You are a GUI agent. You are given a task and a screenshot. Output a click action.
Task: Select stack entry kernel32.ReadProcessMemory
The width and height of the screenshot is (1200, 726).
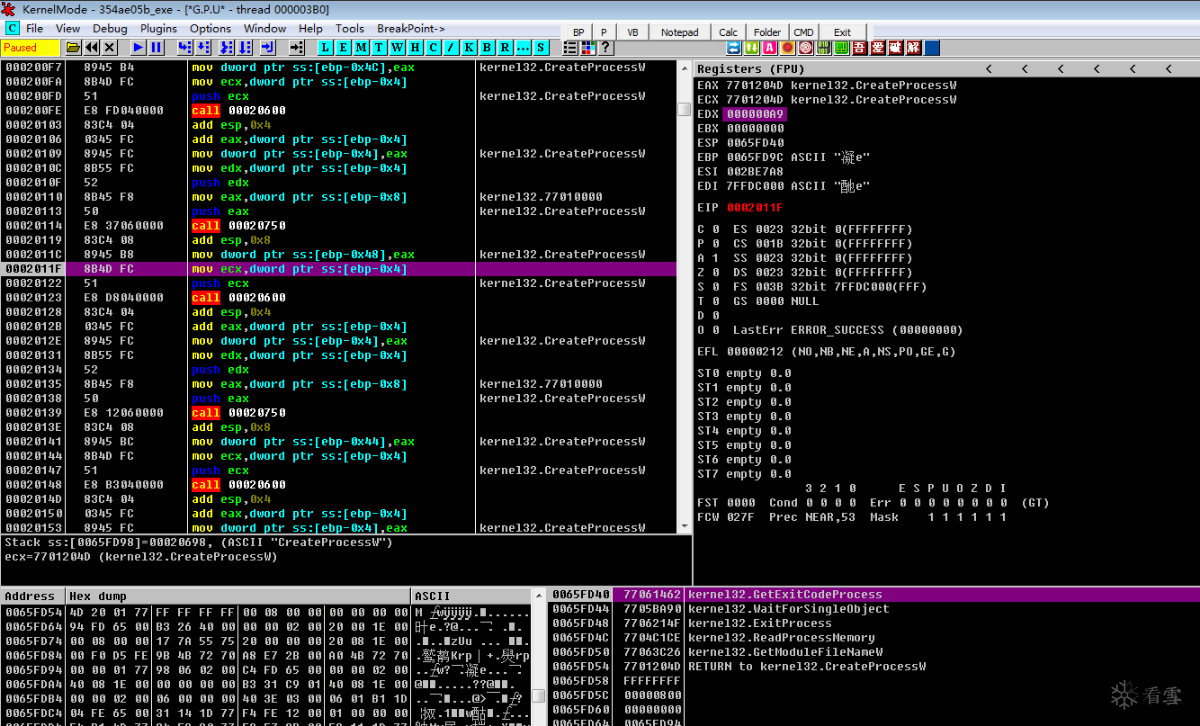pos(781,638)
